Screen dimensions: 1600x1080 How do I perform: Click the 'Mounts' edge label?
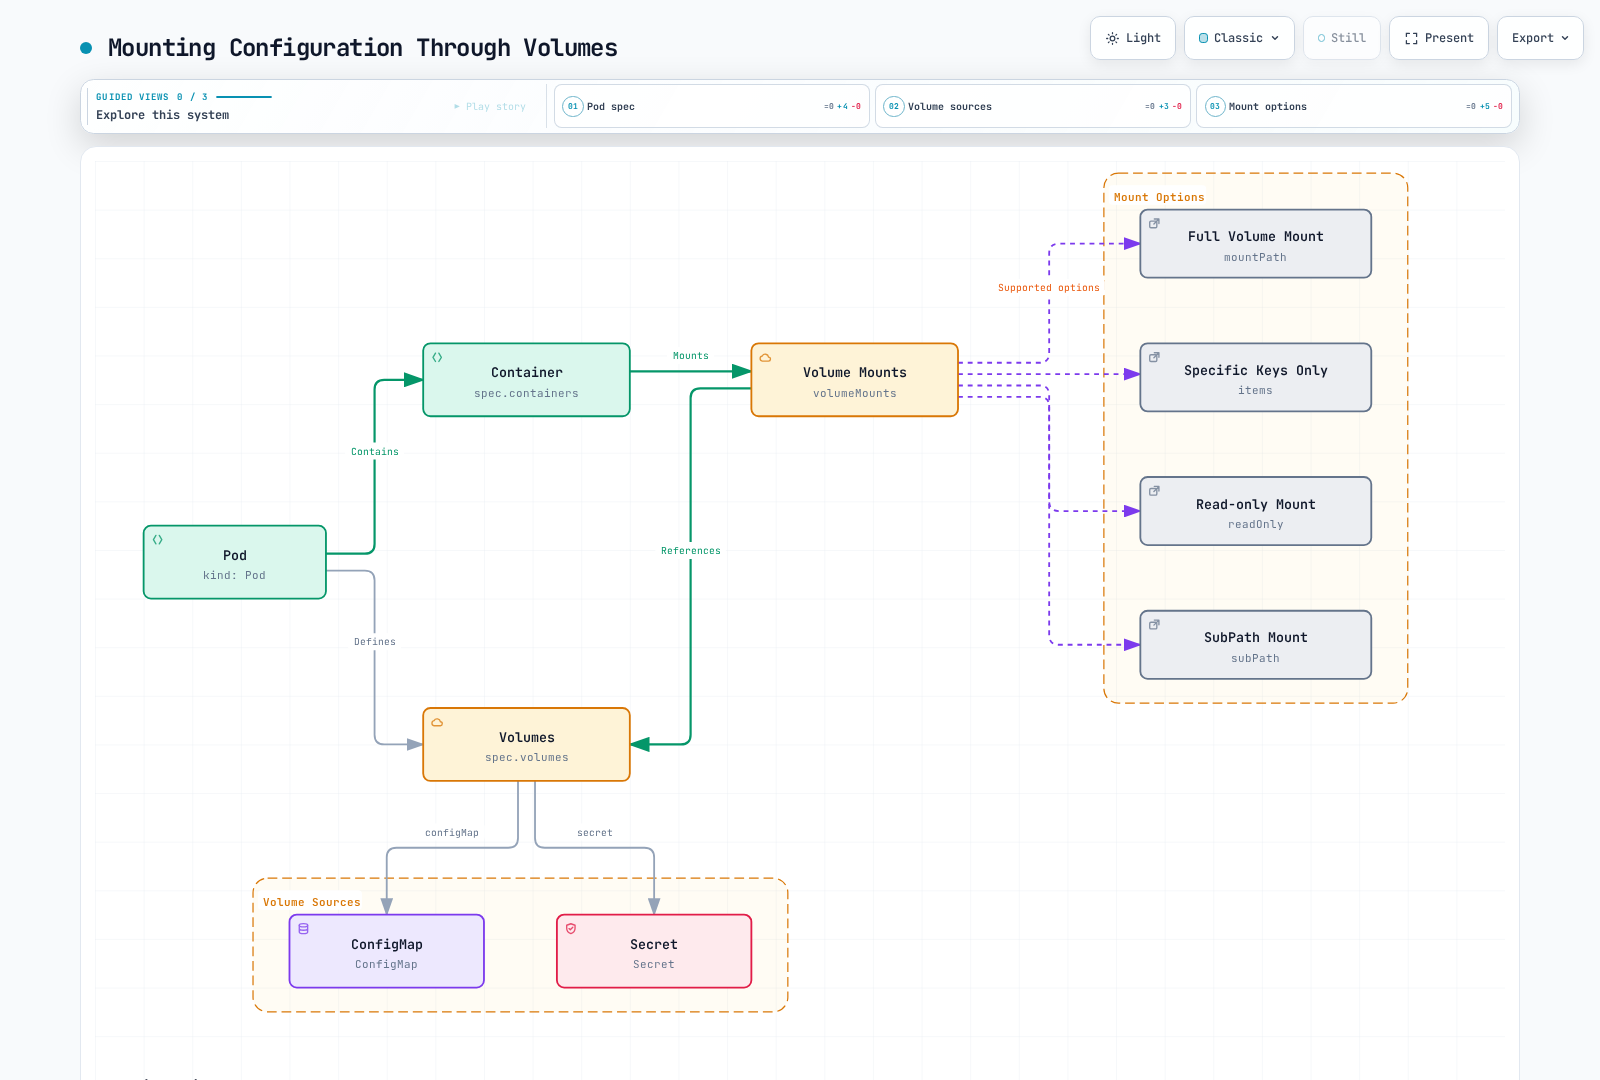[691, 356]
